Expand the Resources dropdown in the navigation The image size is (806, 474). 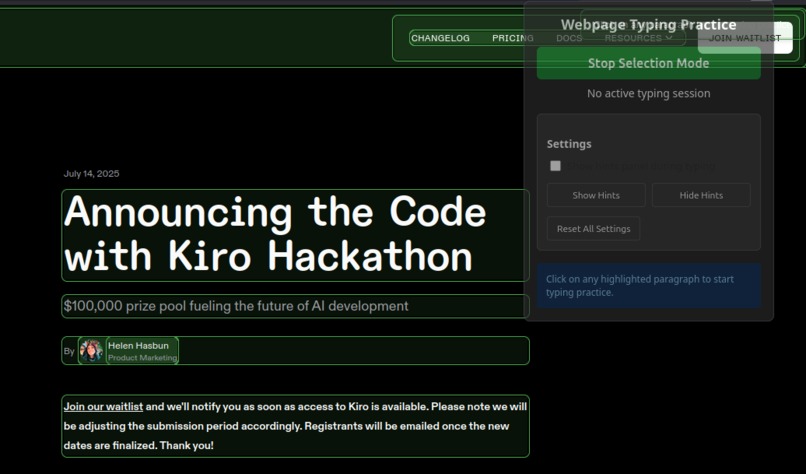pyautogui.click(x=638, y=38)
